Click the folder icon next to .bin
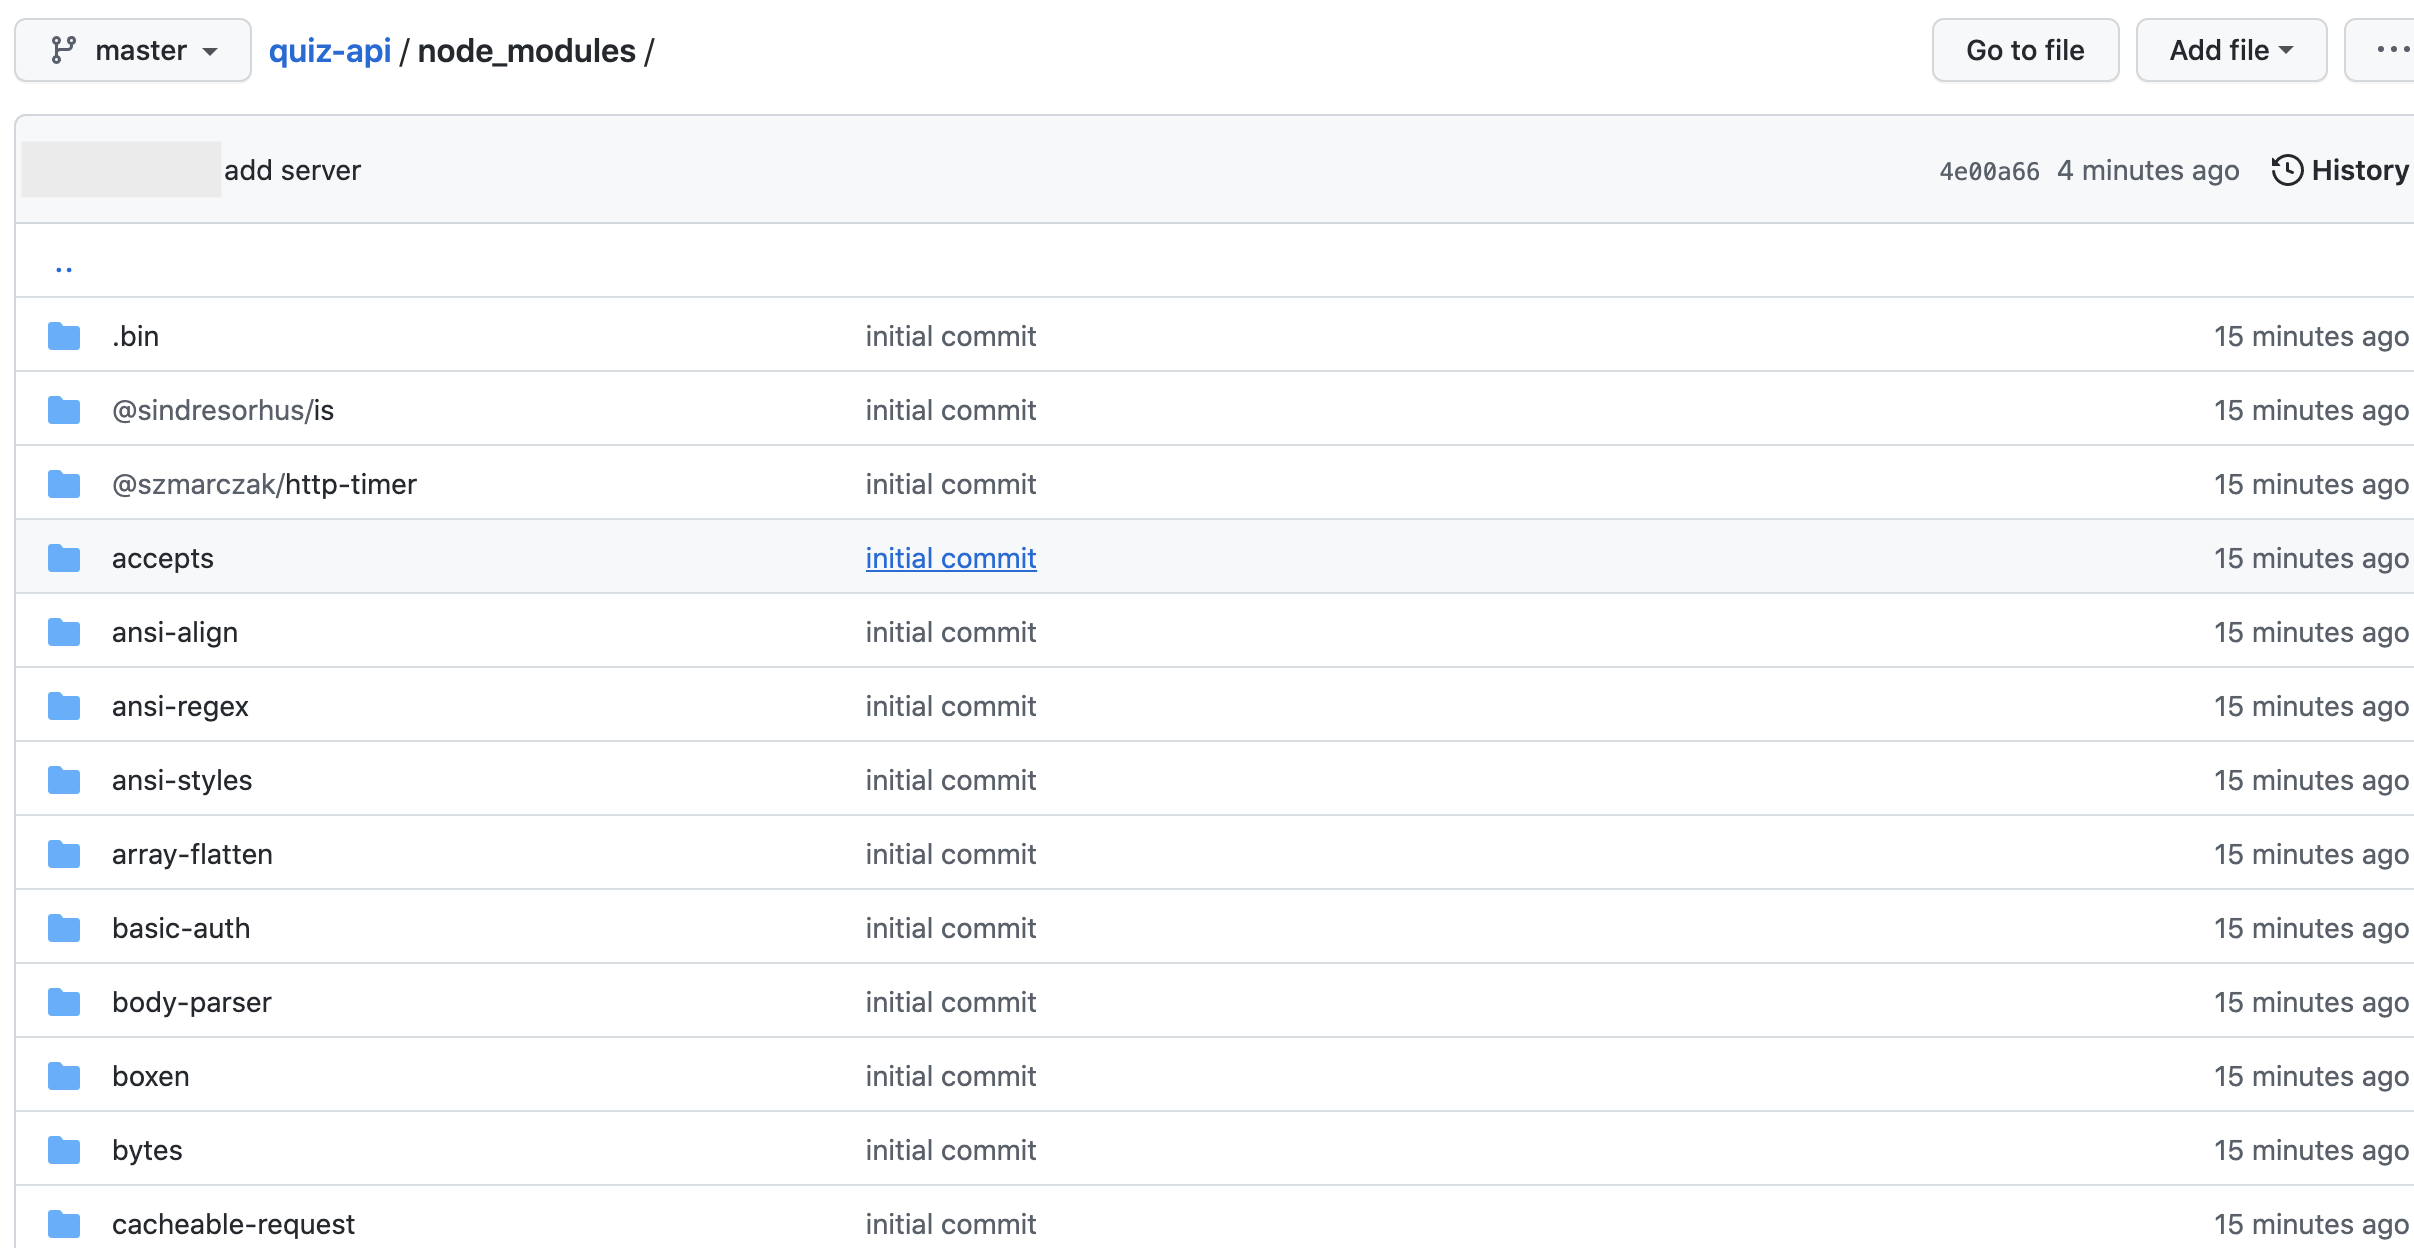 click(x=64, y=336)
